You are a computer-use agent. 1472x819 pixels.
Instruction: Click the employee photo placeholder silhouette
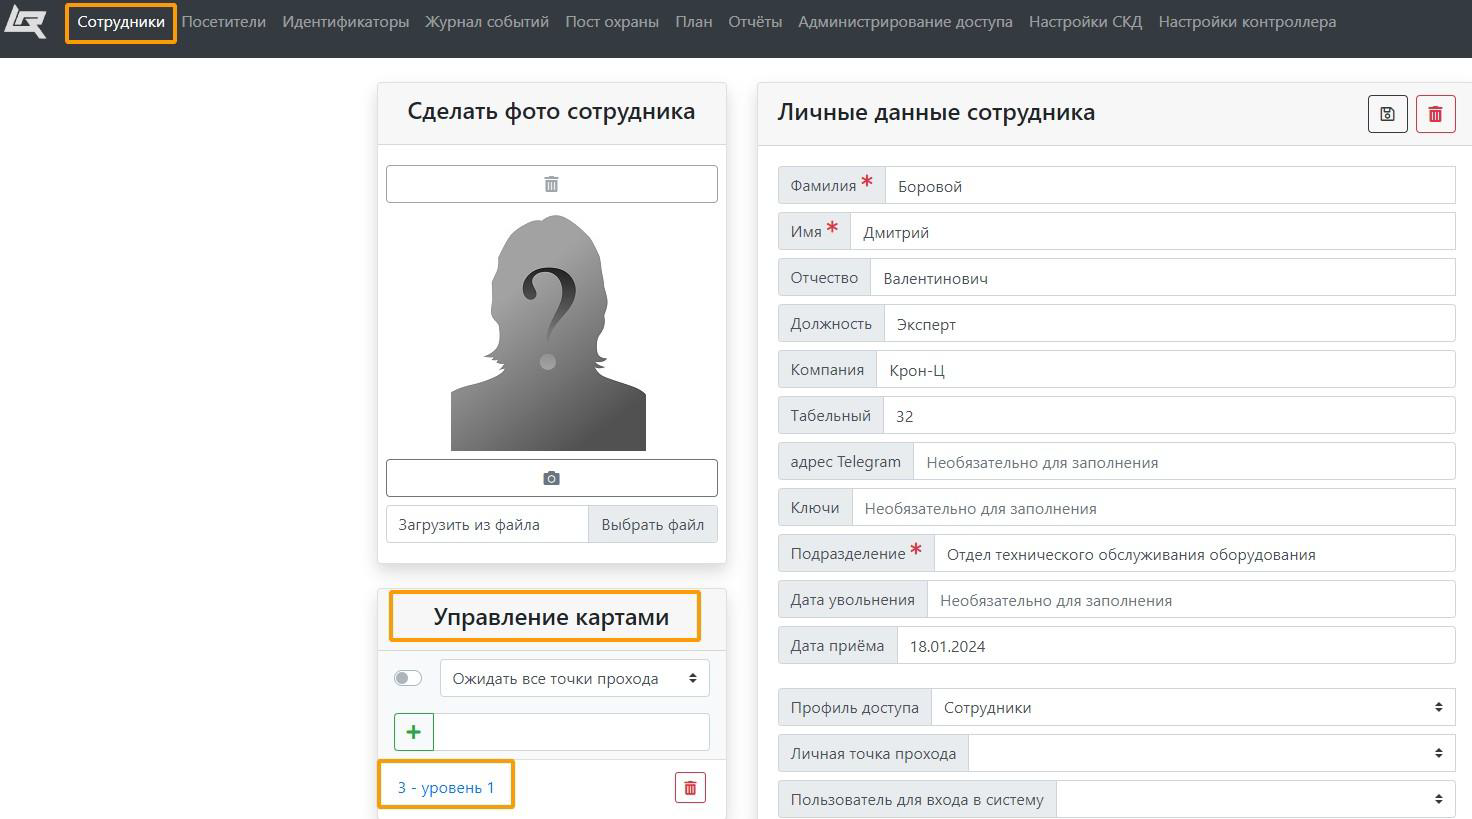pos(548,333)
